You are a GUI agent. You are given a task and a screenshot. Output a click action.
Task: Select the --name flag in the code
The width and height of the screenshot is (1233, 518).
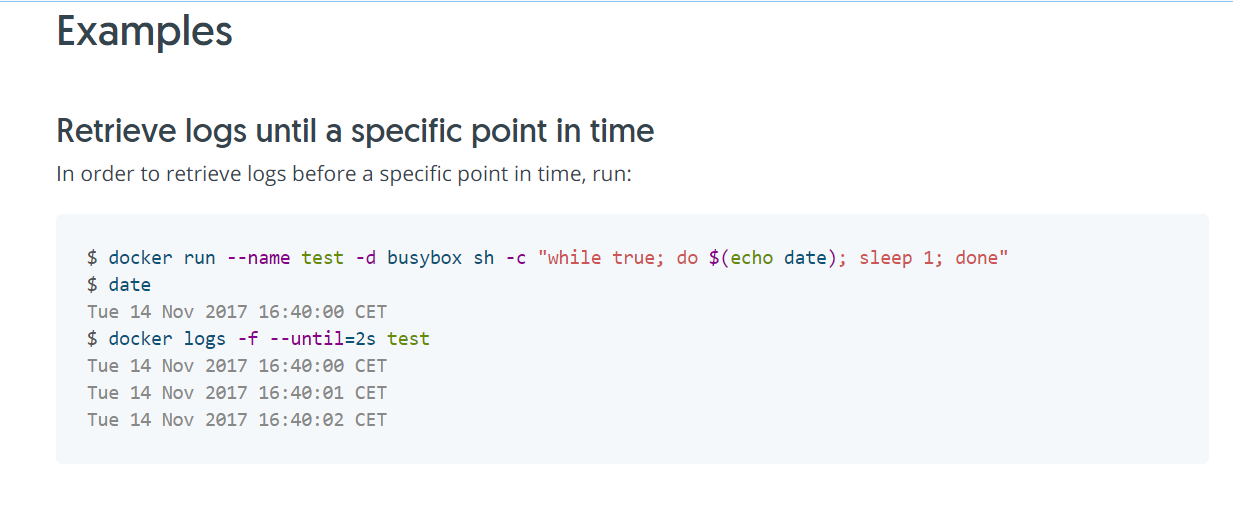click(259, 258)
